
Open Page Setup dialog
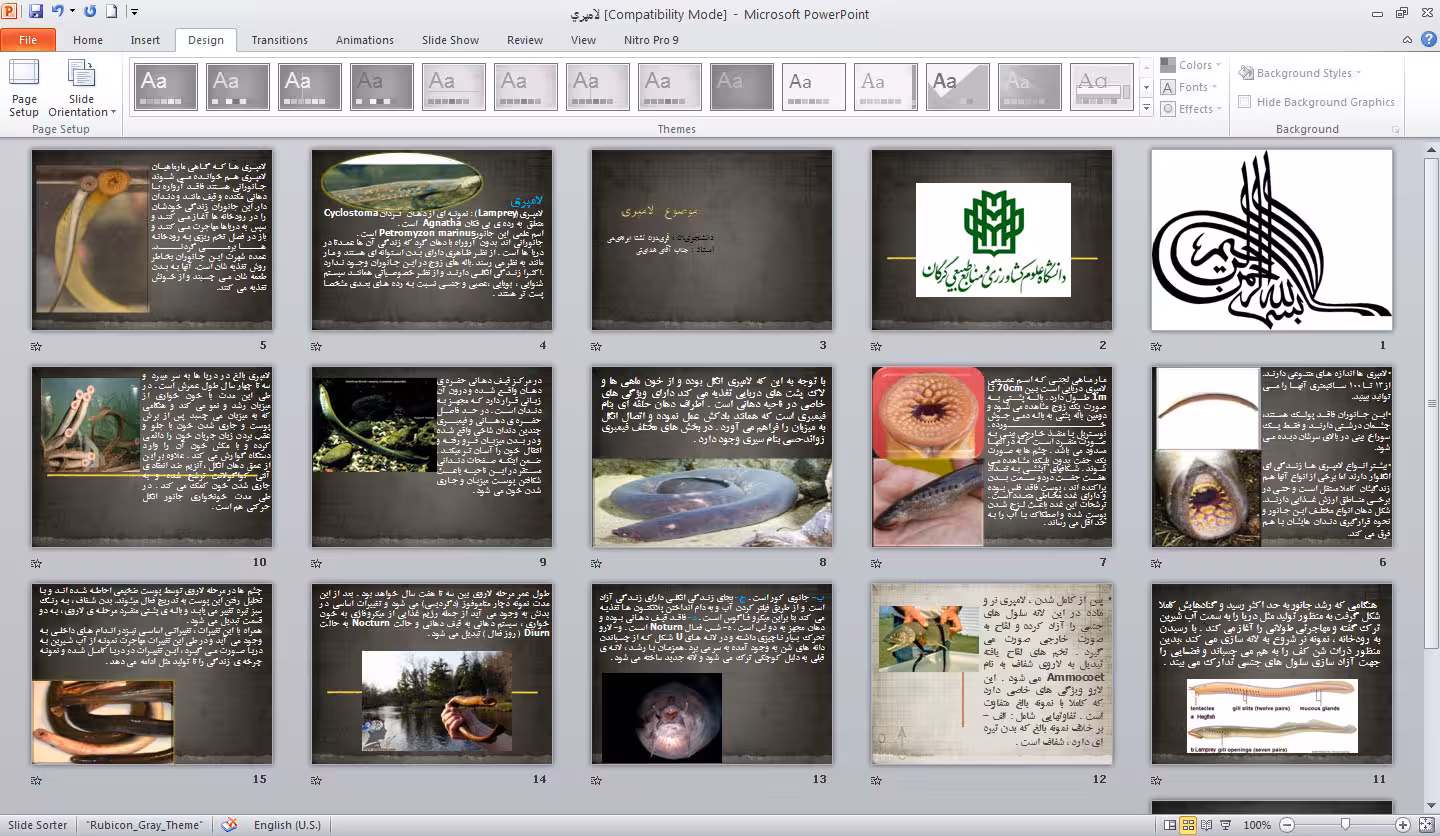[24, 89]
